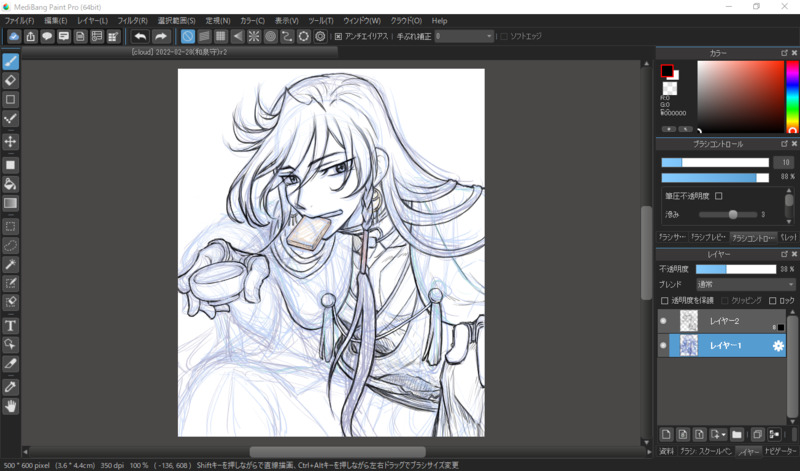
Task: Hide レイヤー1 visibility dot
Action: point(663,345)
